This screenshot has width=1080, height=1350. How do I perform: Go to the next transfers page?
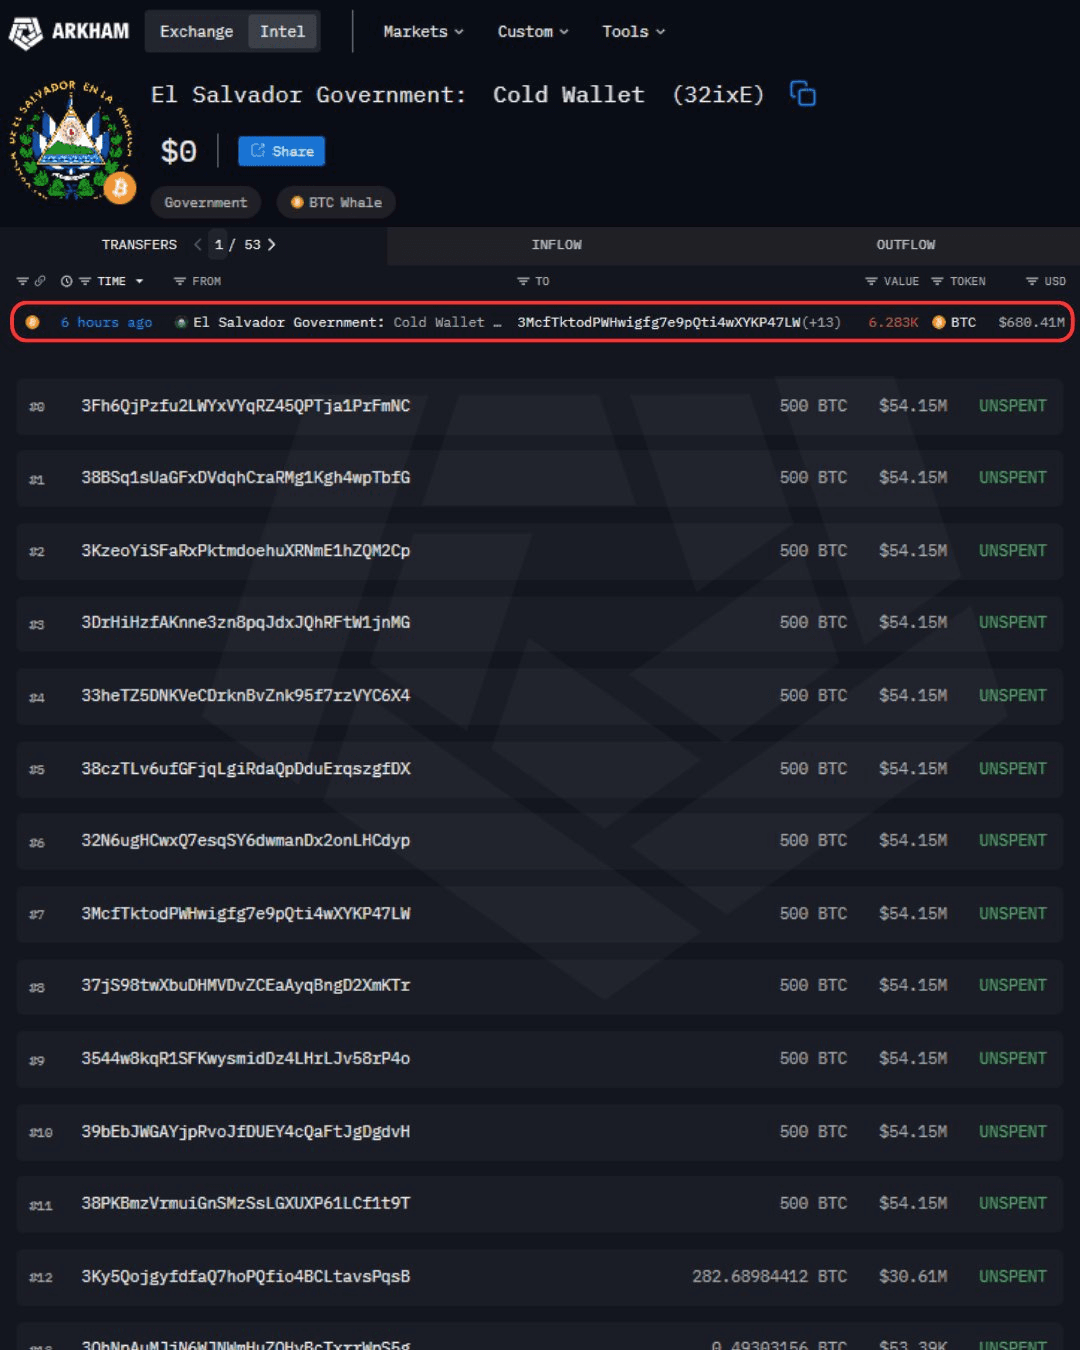[271, 244]
